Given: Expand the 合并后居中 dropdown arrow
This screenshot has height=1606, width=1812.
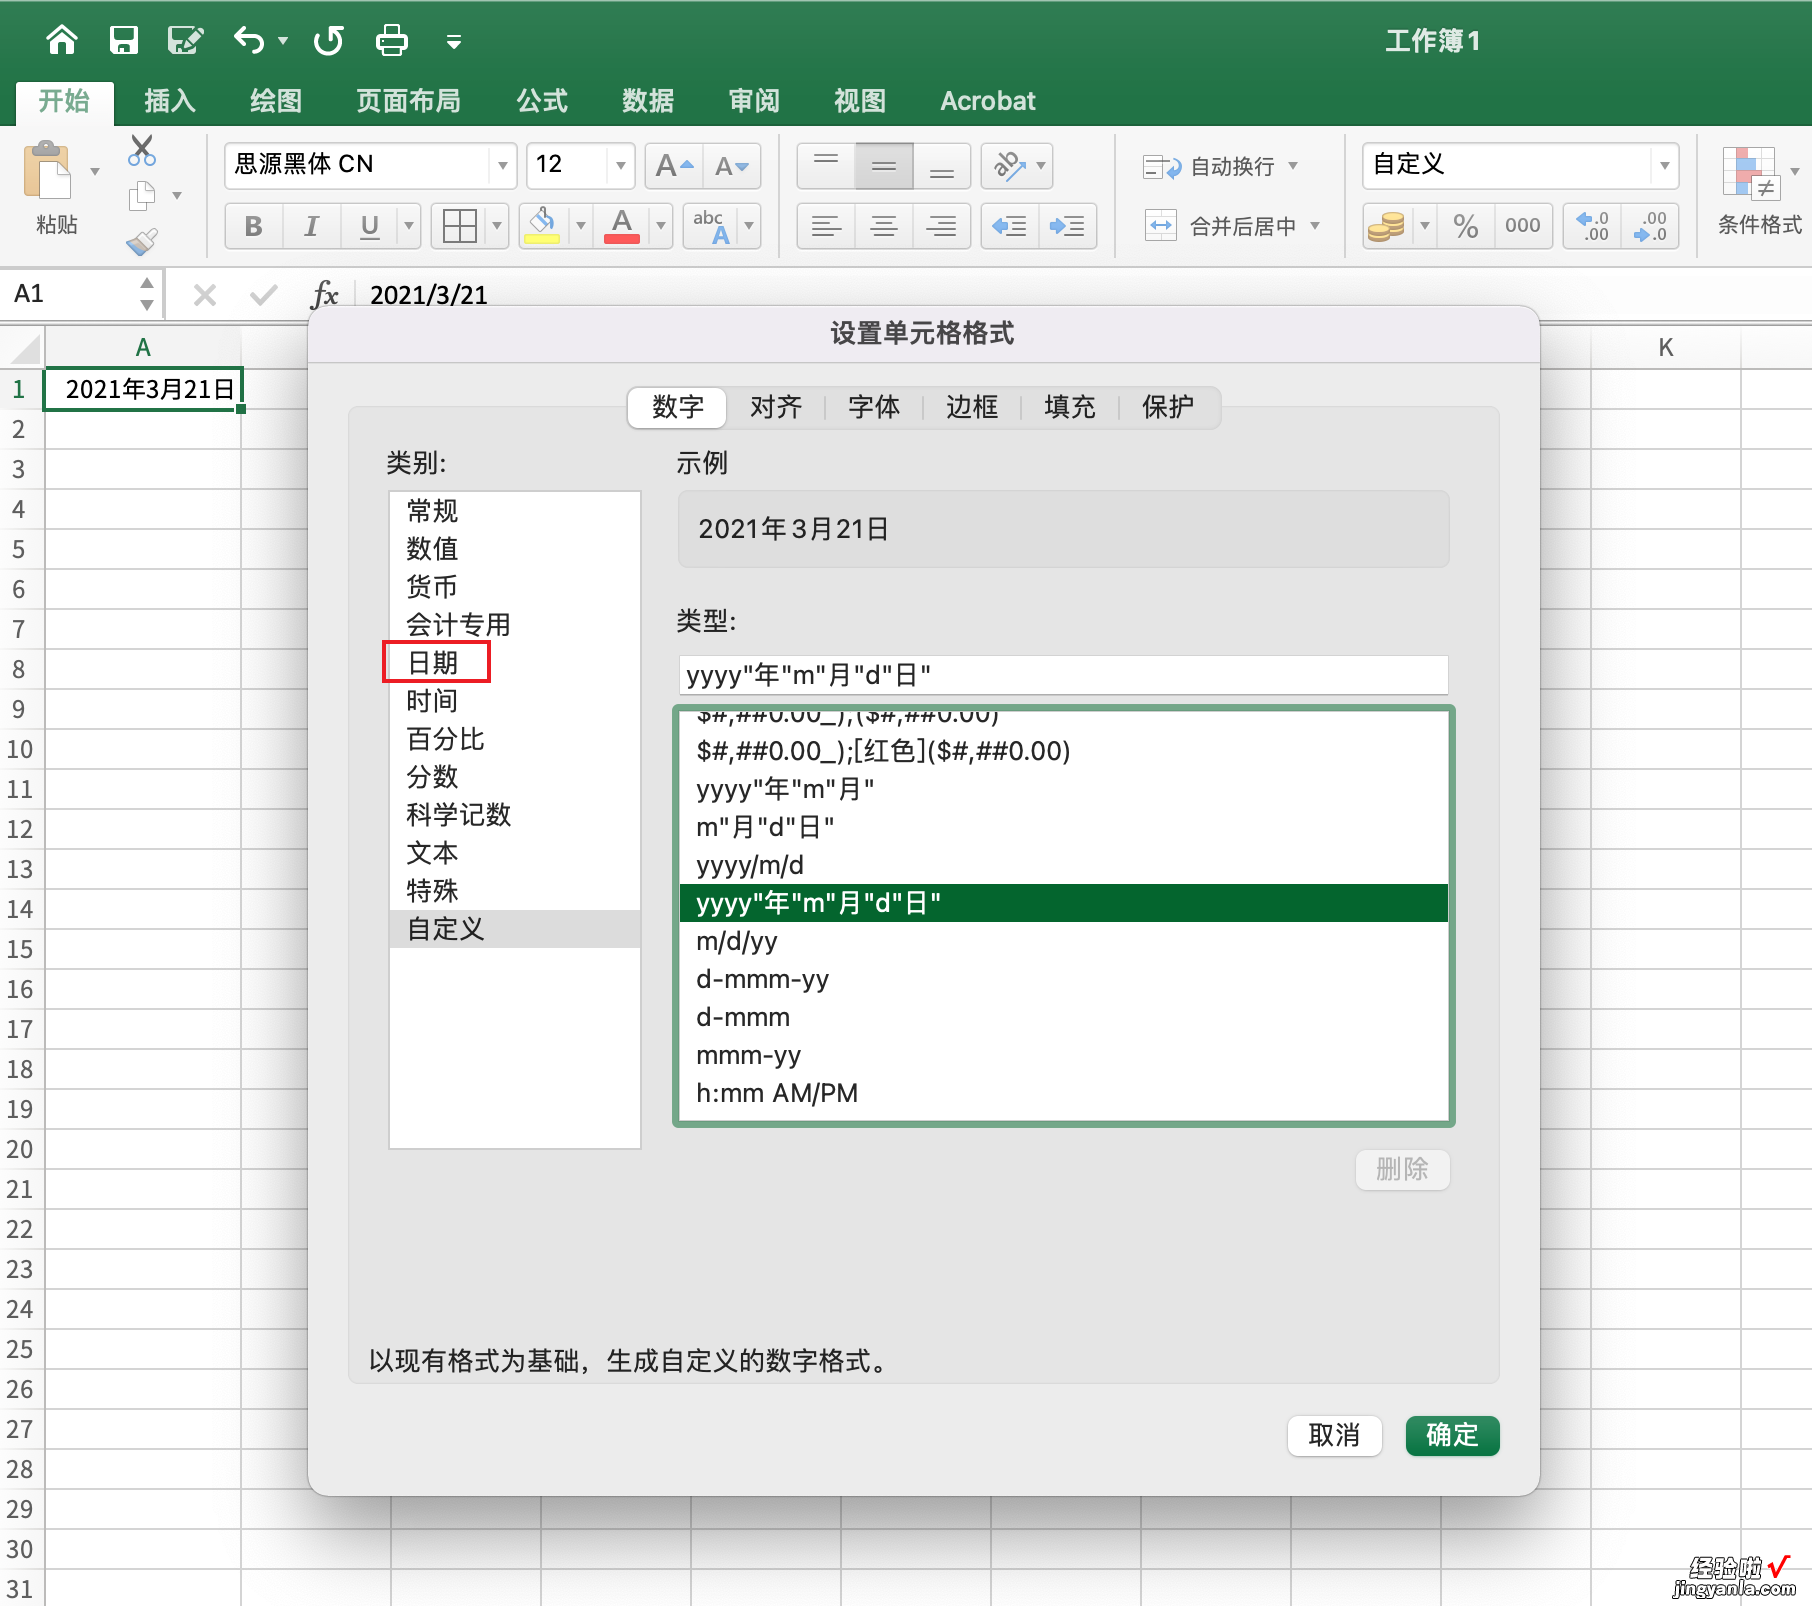Looking at the screenshot, I should (x=1315, y=226).
